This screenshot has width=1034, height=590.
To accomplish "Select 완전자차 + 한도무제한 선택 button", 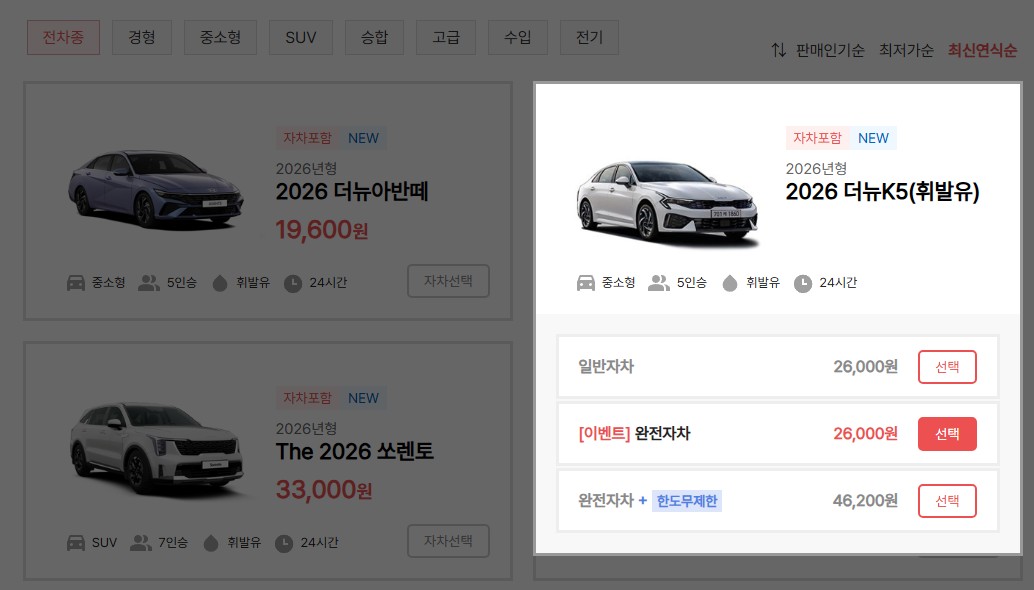I will tap(947, 501).
